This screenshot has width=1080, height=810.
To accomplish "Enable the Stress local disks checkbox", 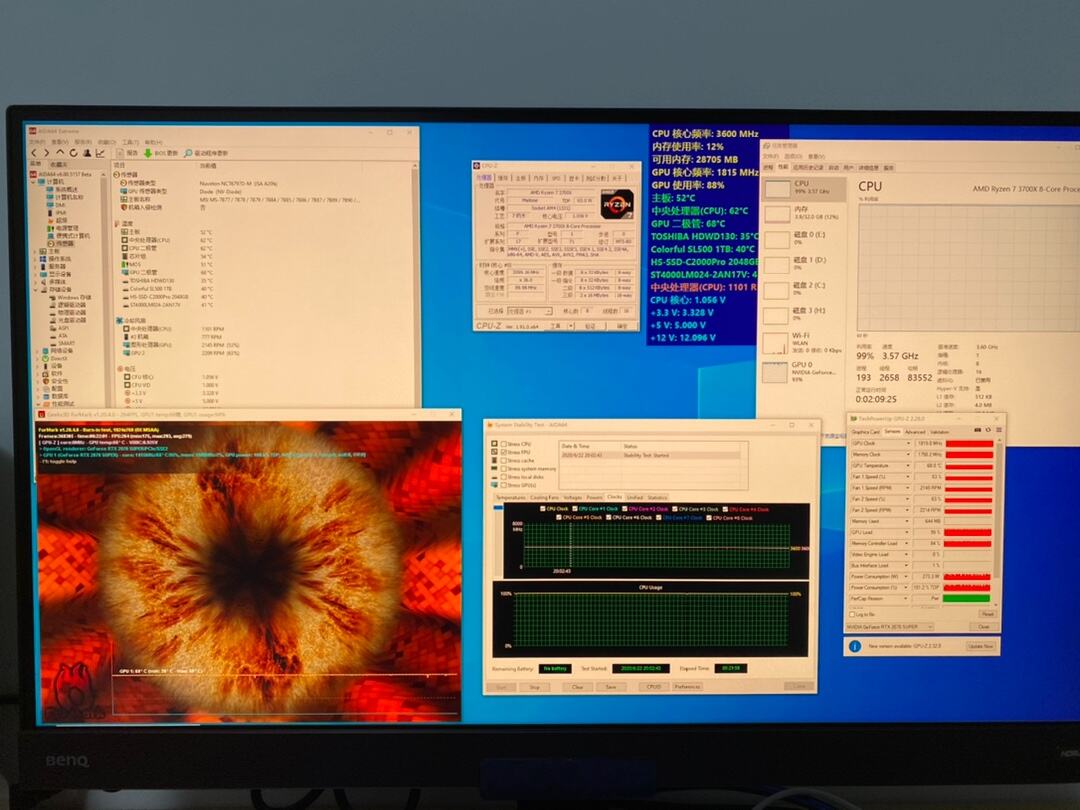I will (503, 477).
